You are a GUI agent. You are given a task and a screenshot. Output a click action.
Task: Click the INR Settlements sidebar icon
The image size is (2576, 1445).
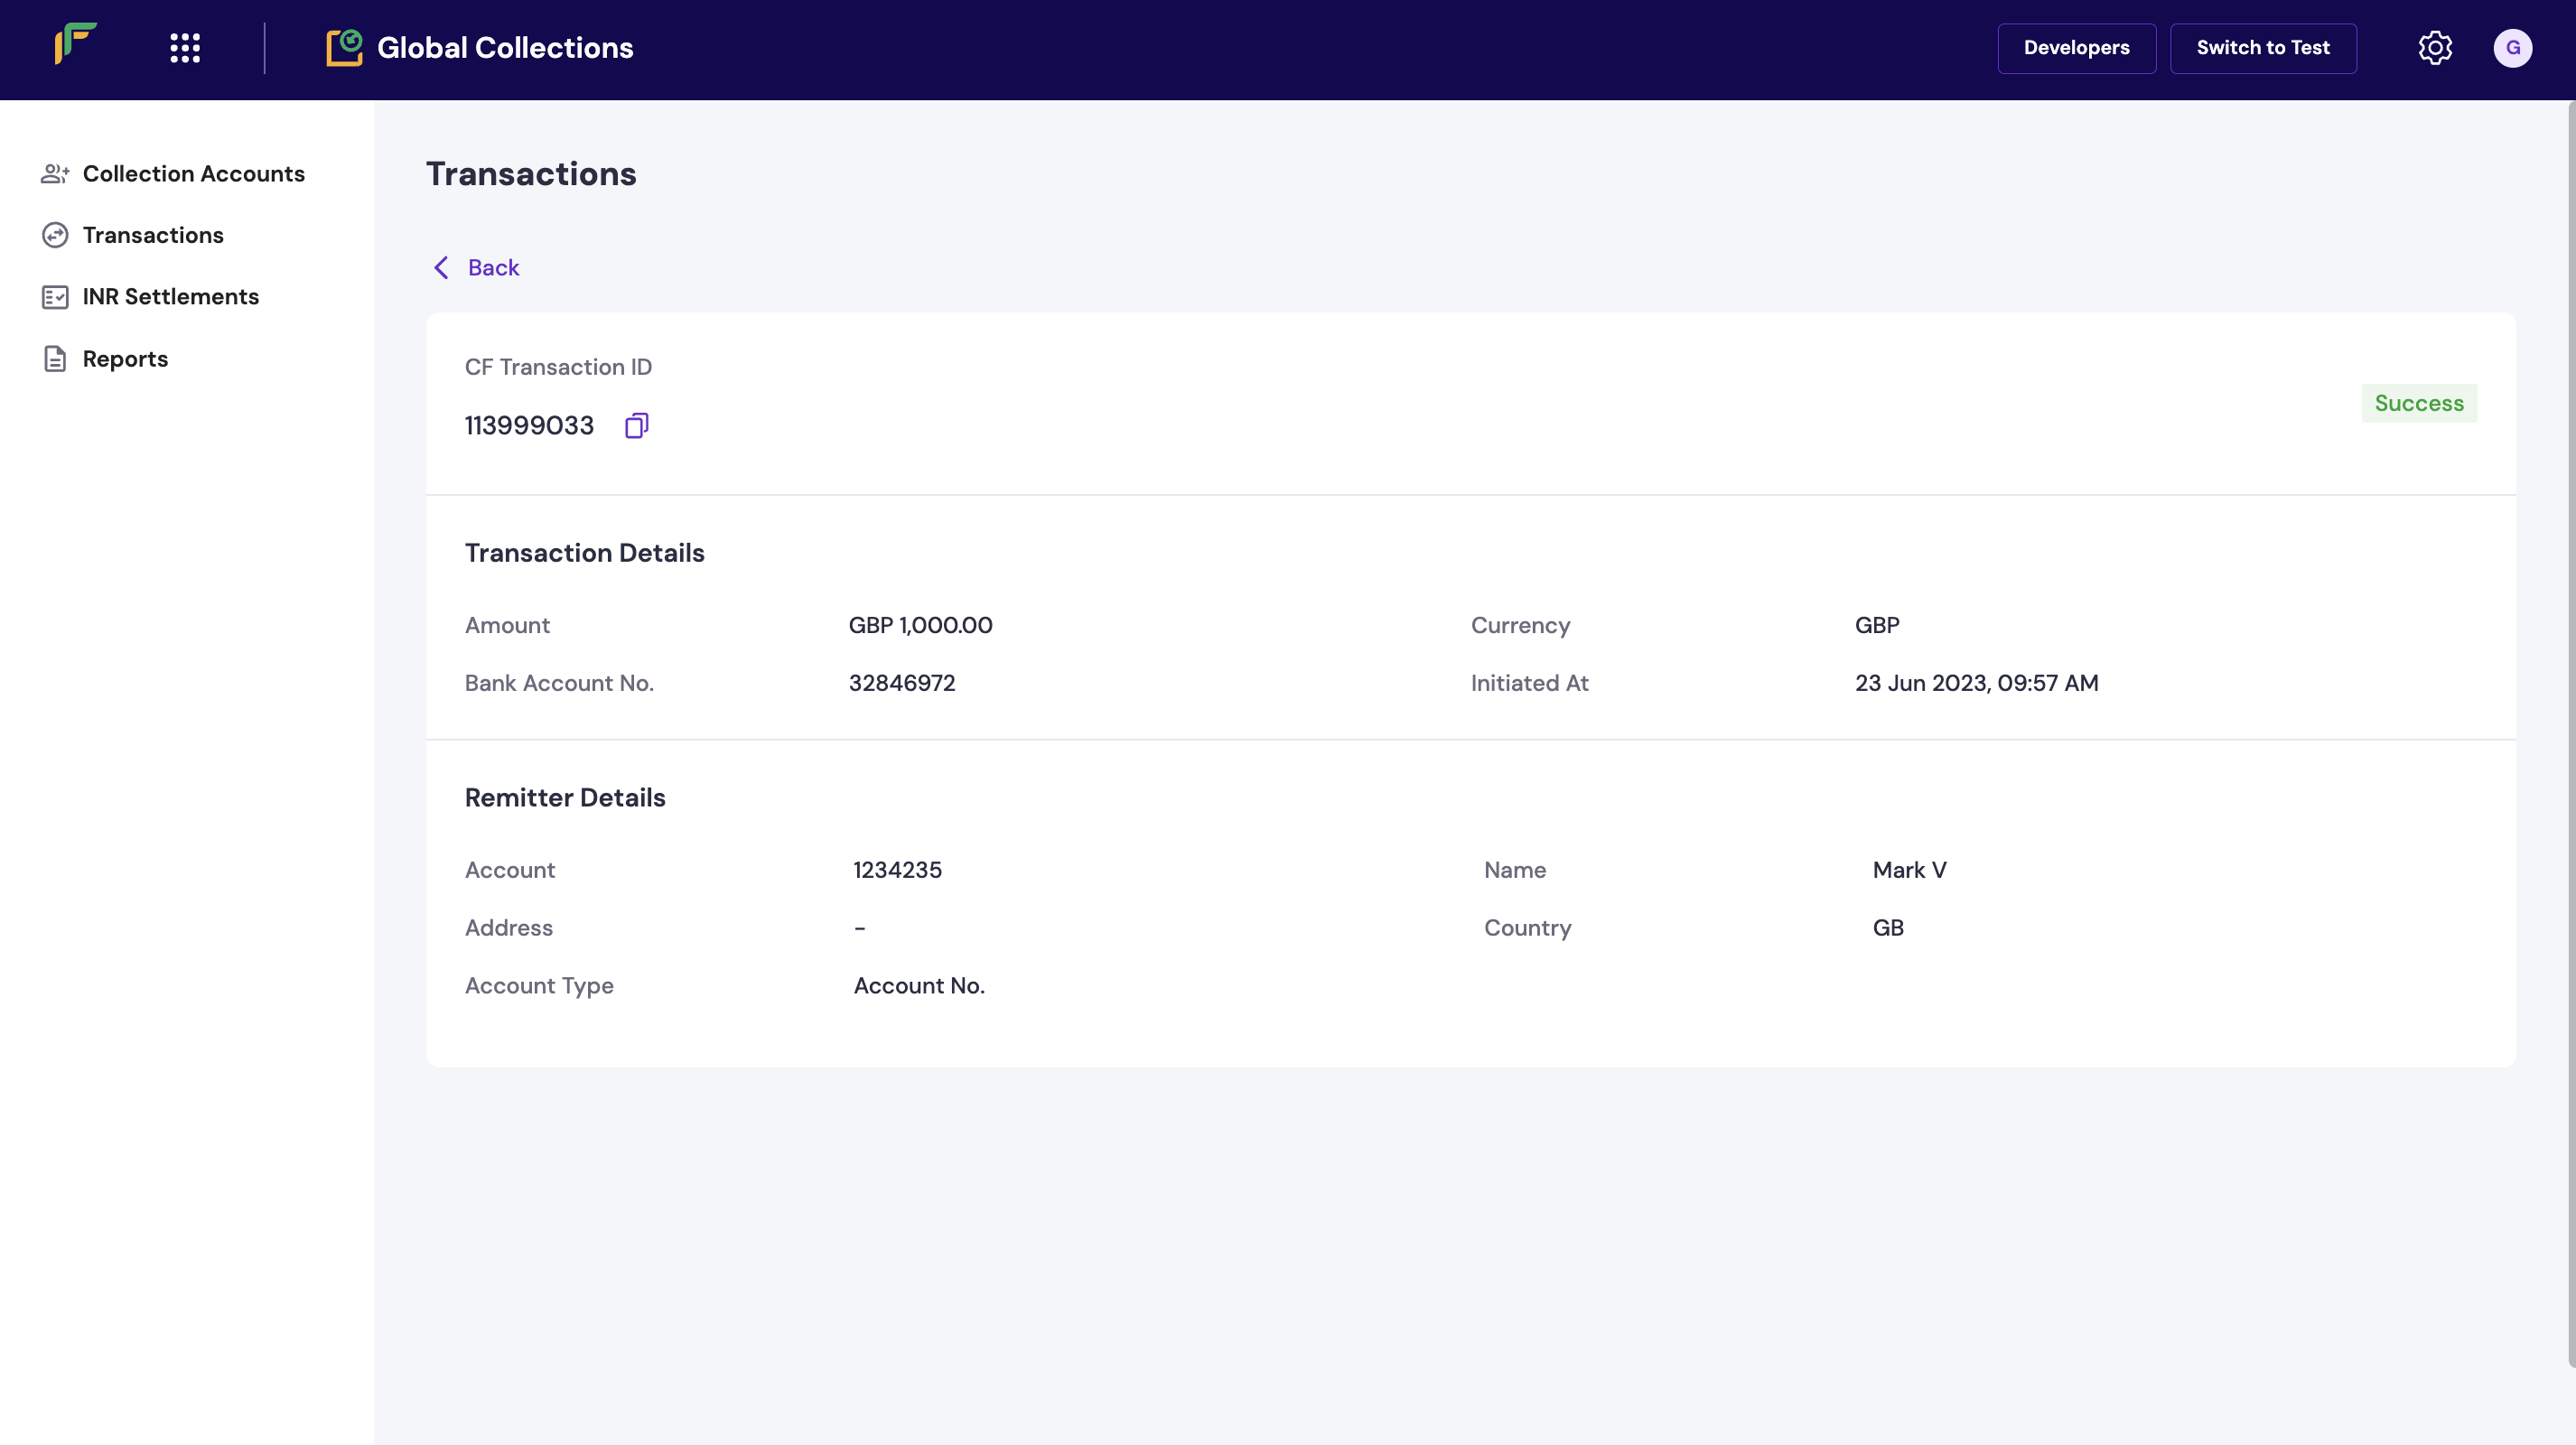tap(55, 297)
